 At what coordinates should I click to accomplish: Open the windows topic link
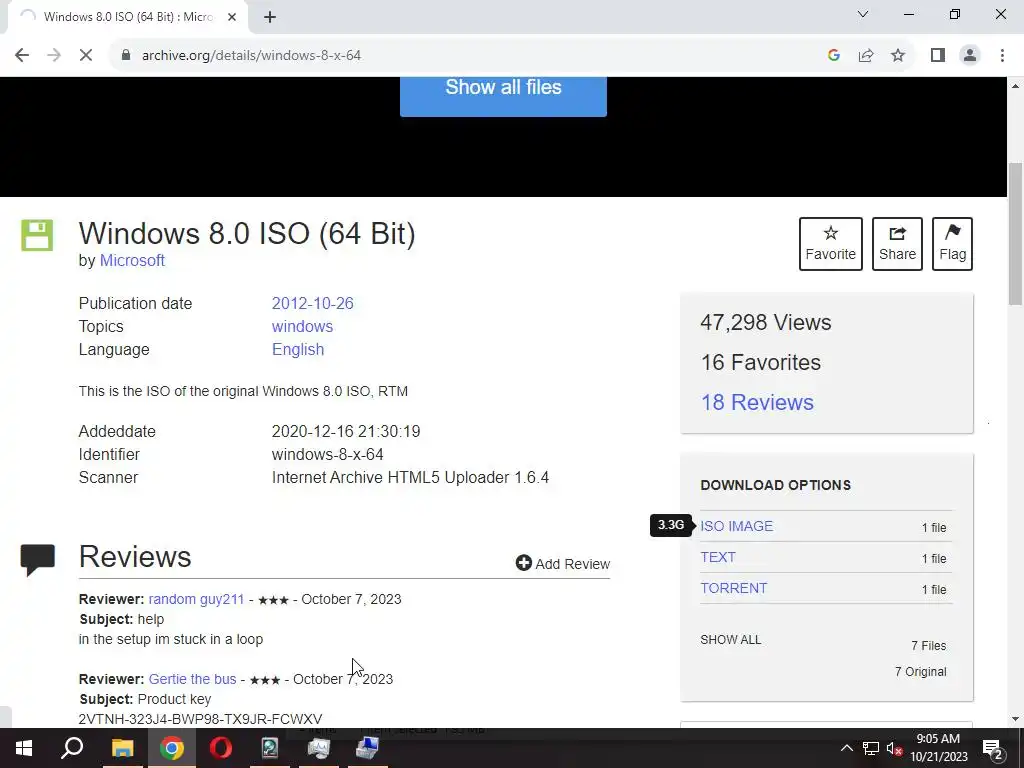(x=302, y=327)
